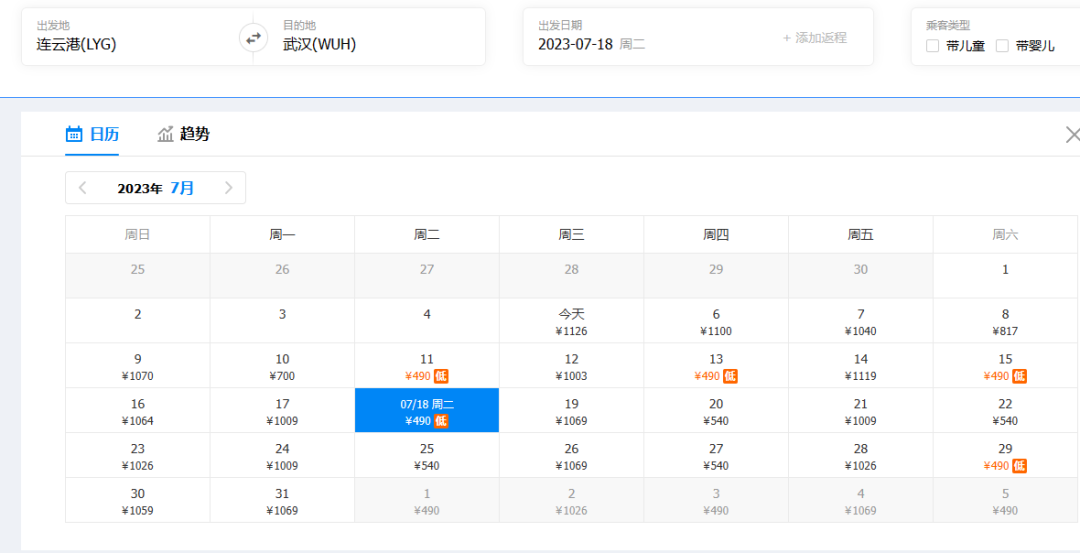Select 今天 priced ¥1126
The height and width of the screenshot is (553, 1080).
572,320
